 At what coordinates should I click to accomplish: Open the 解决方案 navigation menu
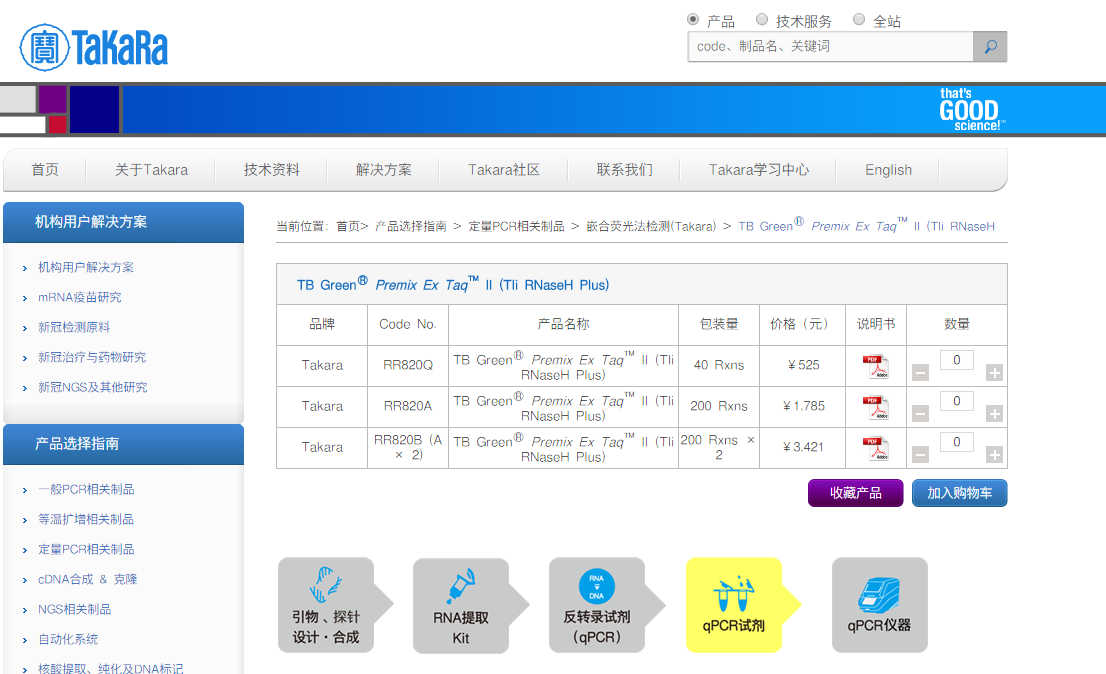383,170
